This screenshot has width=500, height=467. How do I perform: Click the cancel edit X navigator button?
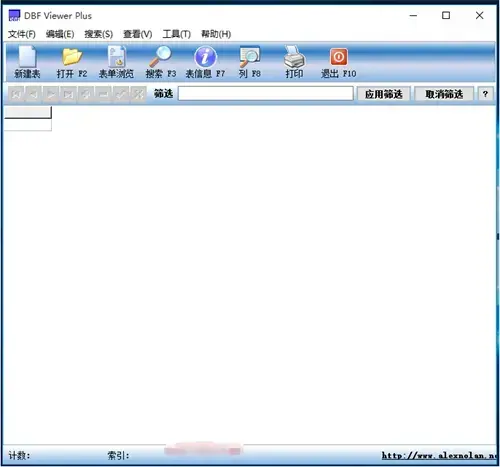pos(138,94)
